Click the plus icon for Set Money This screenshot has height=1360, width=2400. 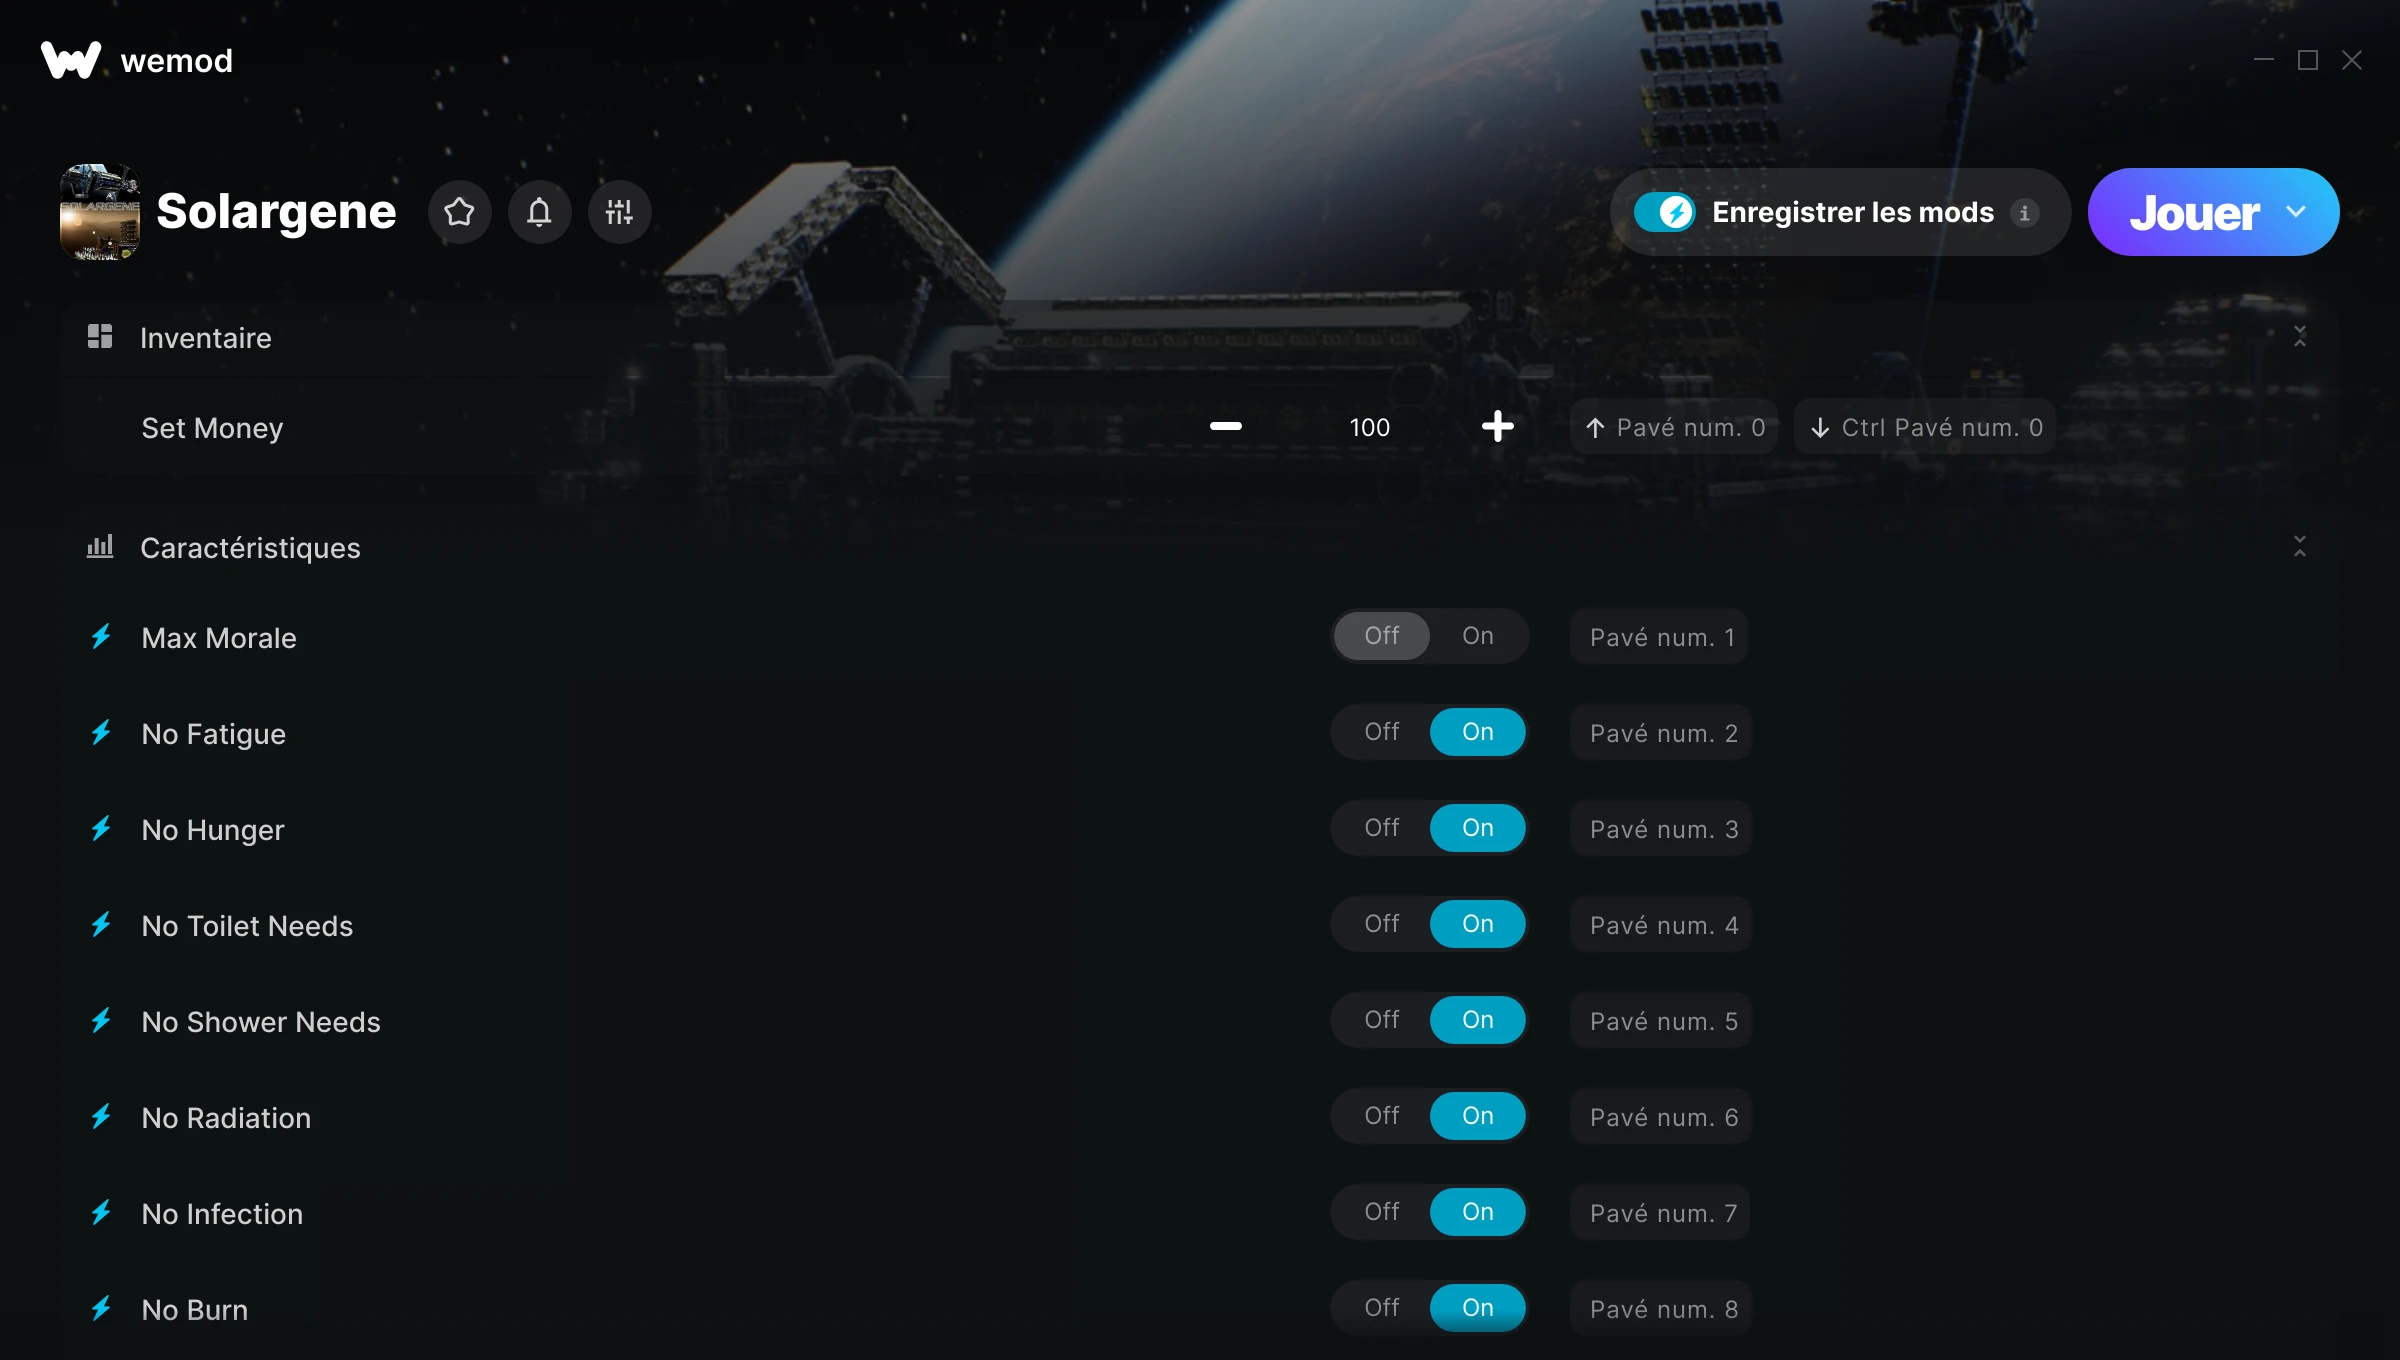pyautogui.click(x=1497, y=427)
